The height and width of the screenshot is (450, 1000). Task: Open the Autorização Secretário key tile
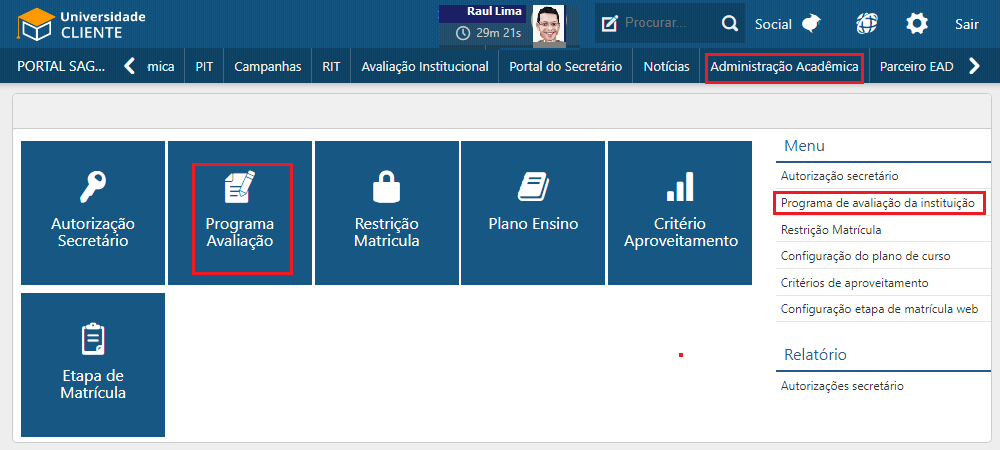[x=93, y=213]
